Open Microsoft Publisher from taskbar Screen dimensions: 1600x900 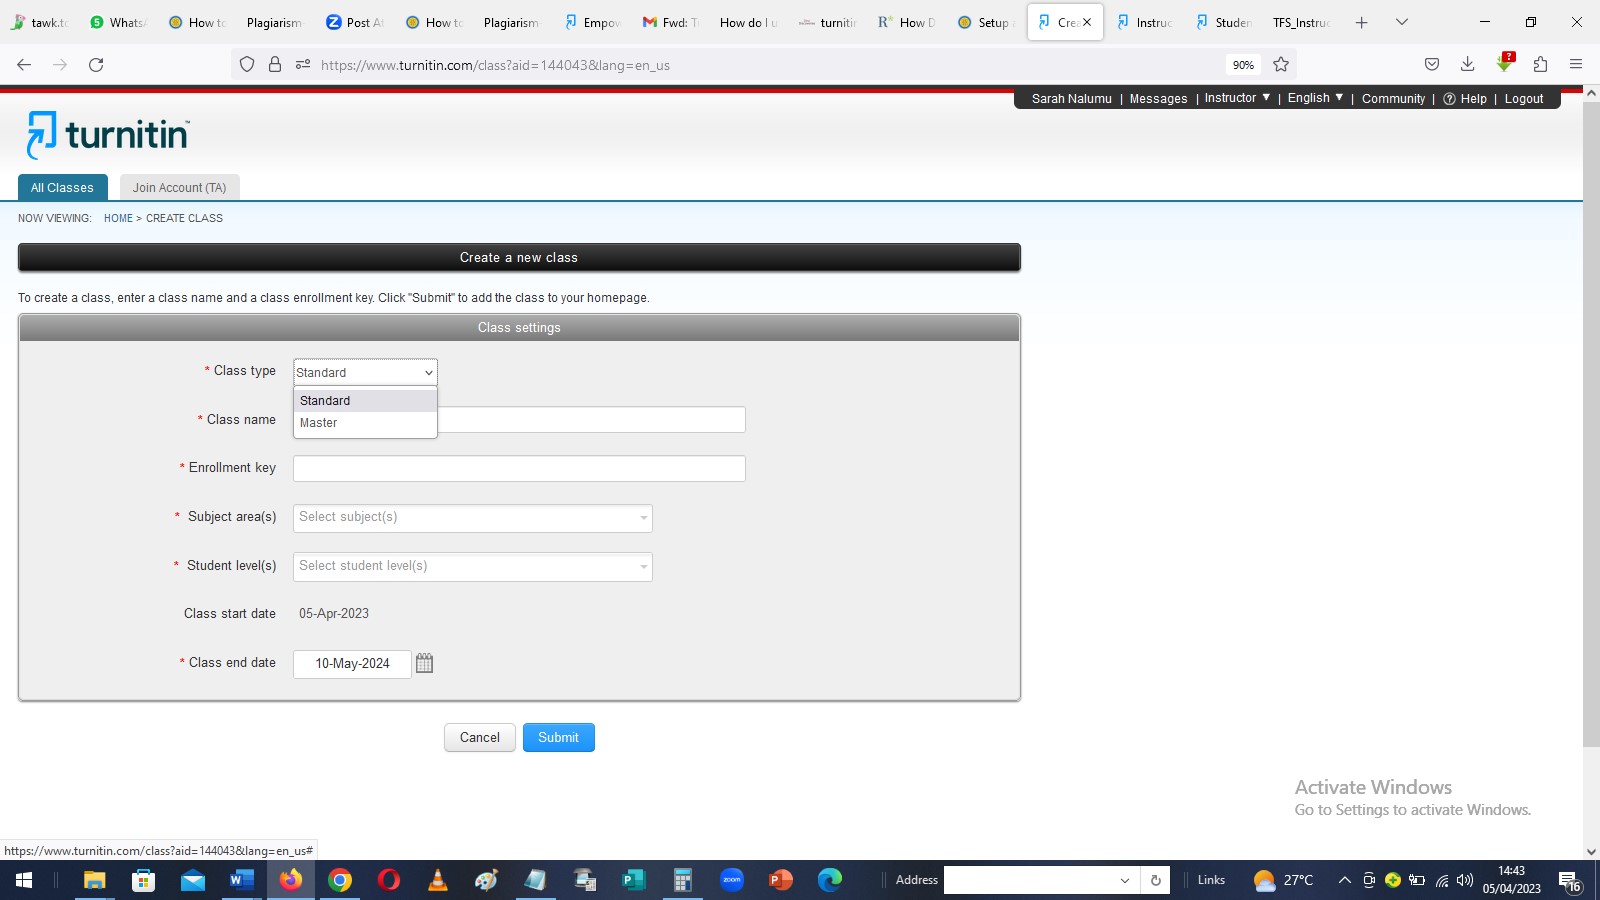point(634,880)
